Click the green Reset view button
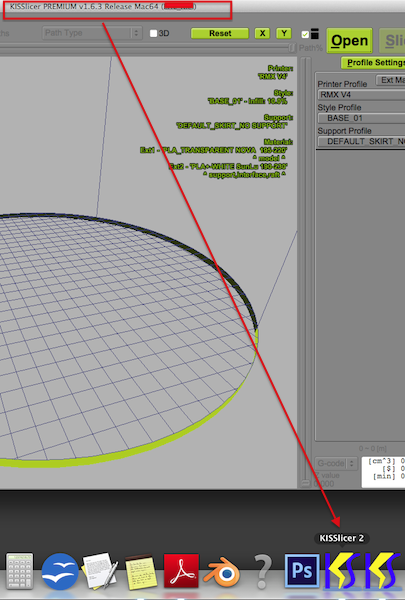Viewport: 405px width, 600px height. click(x=220, y=33)
